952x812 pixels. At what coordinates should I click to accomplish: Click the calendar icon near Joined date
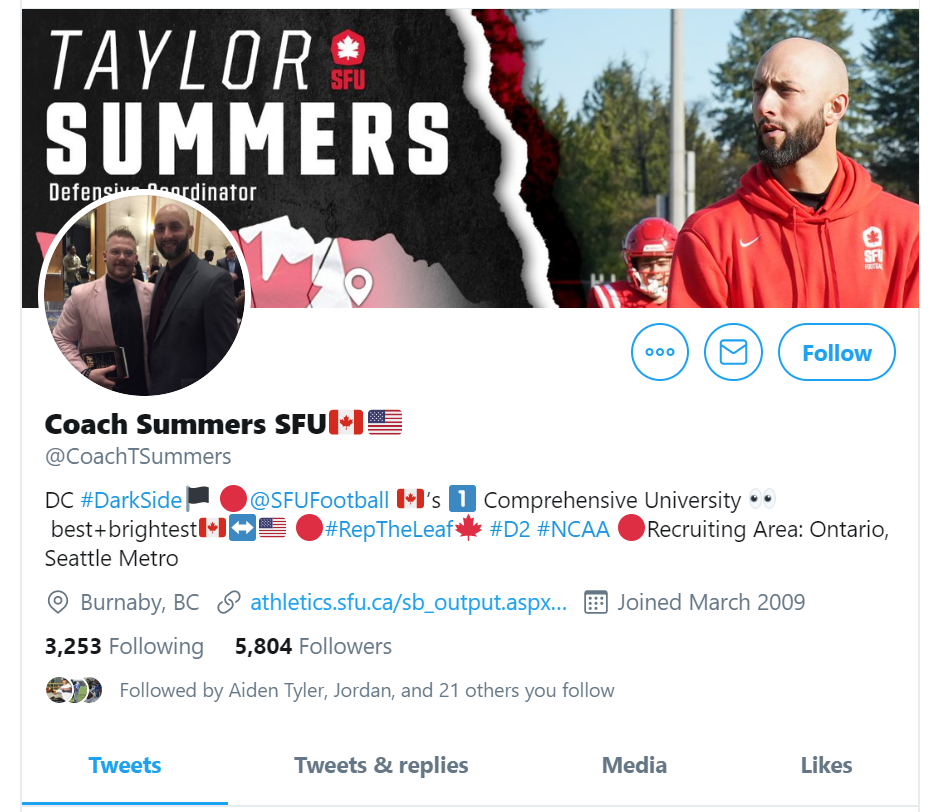click(x=595, y=602)
